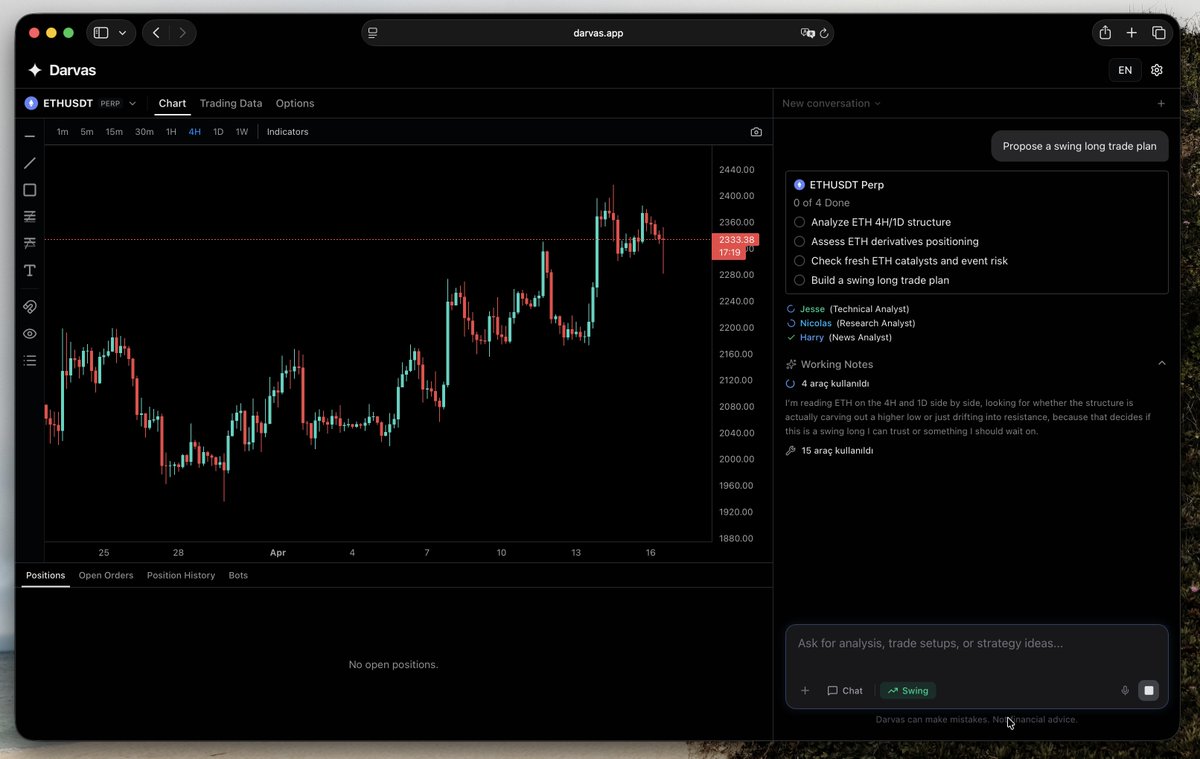
Task: Select the price levels drawing tool below Fibonacci
Action: click(x=29, y=244)
